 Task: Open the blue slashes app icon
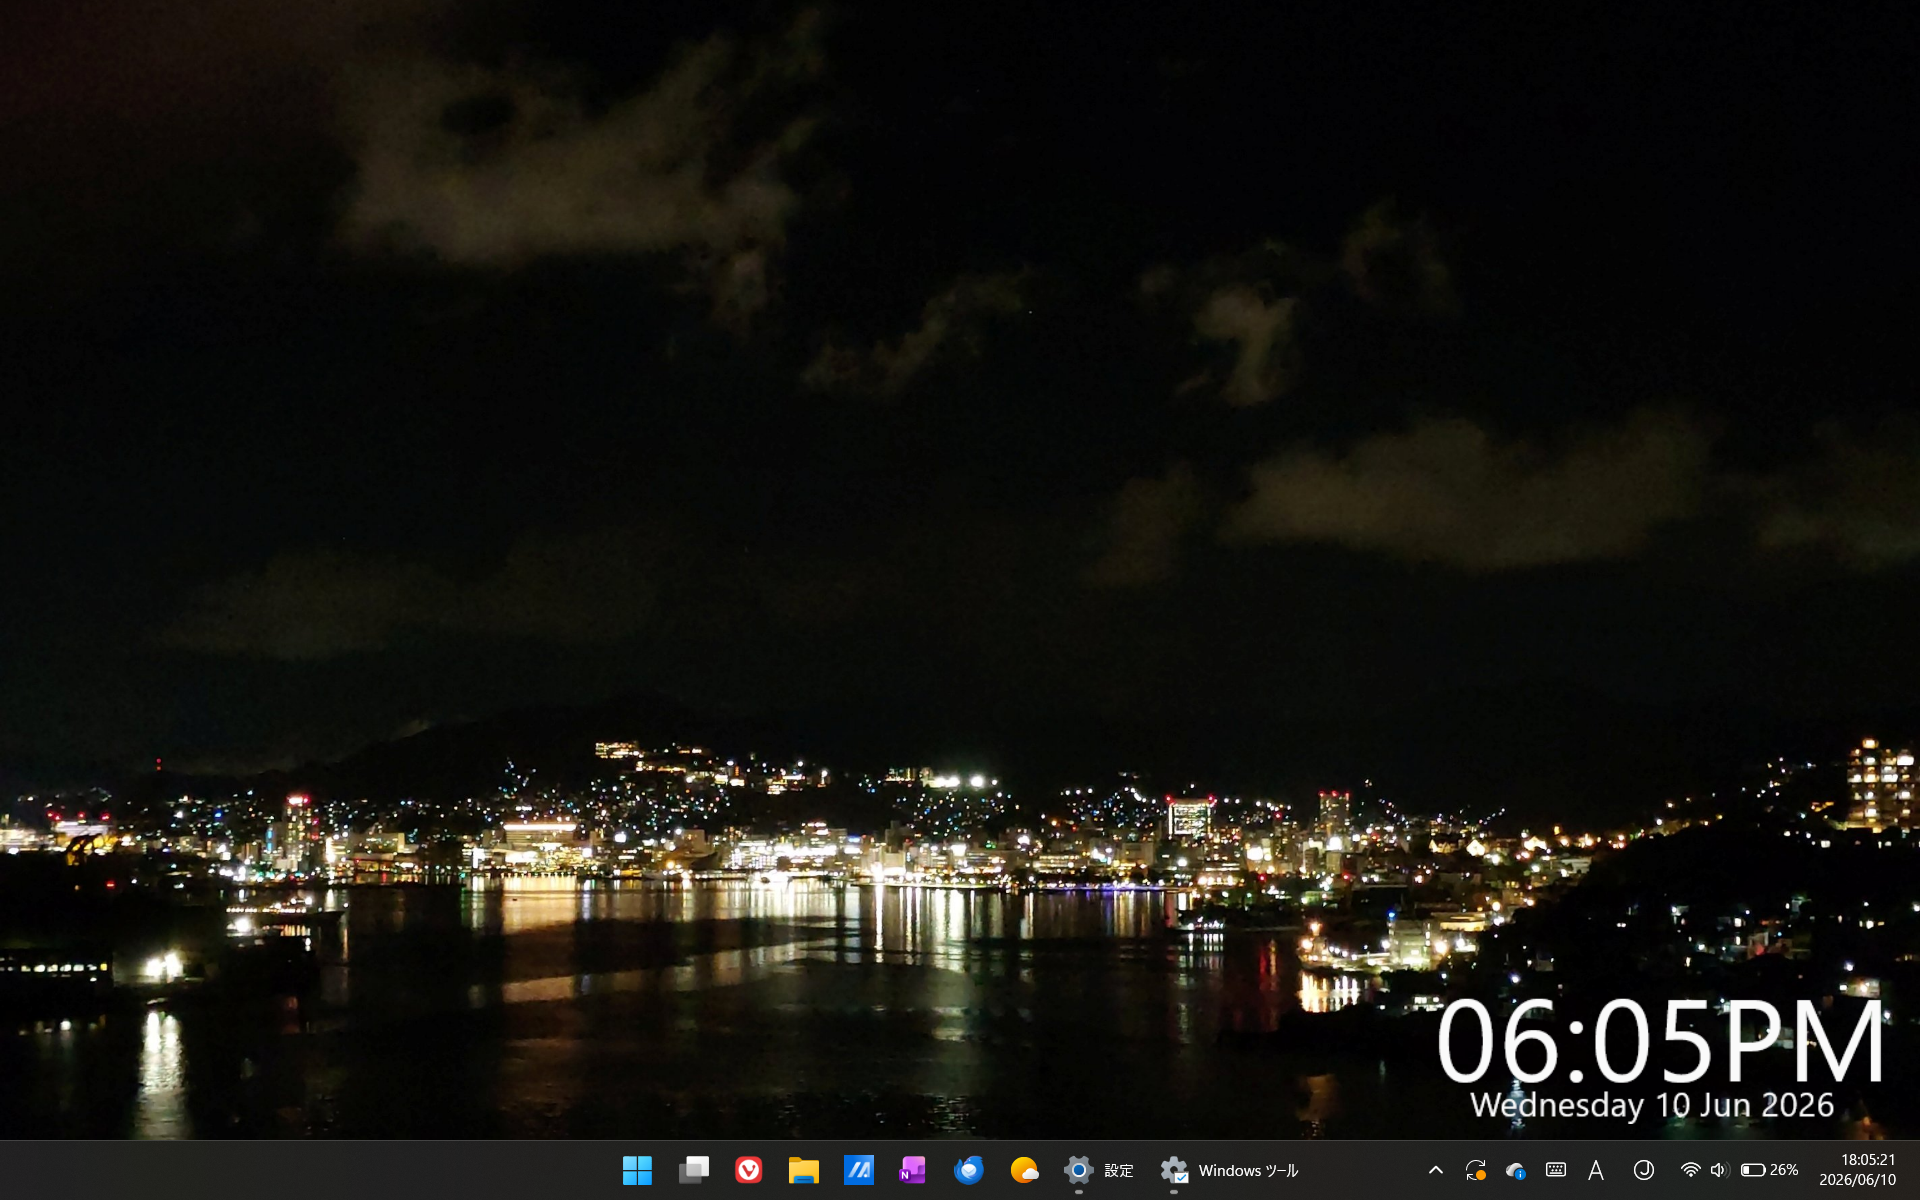pos(858,1170)
